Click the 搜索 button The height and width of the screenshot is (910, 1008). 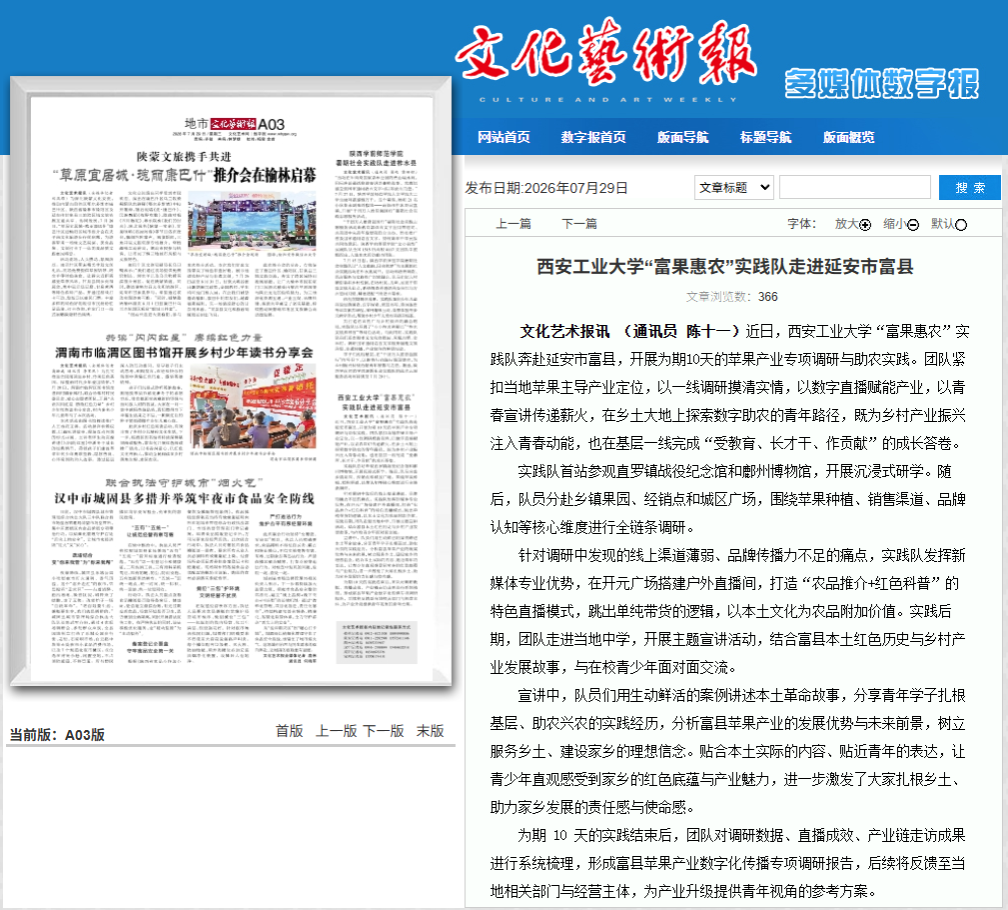tap(970, 187)
